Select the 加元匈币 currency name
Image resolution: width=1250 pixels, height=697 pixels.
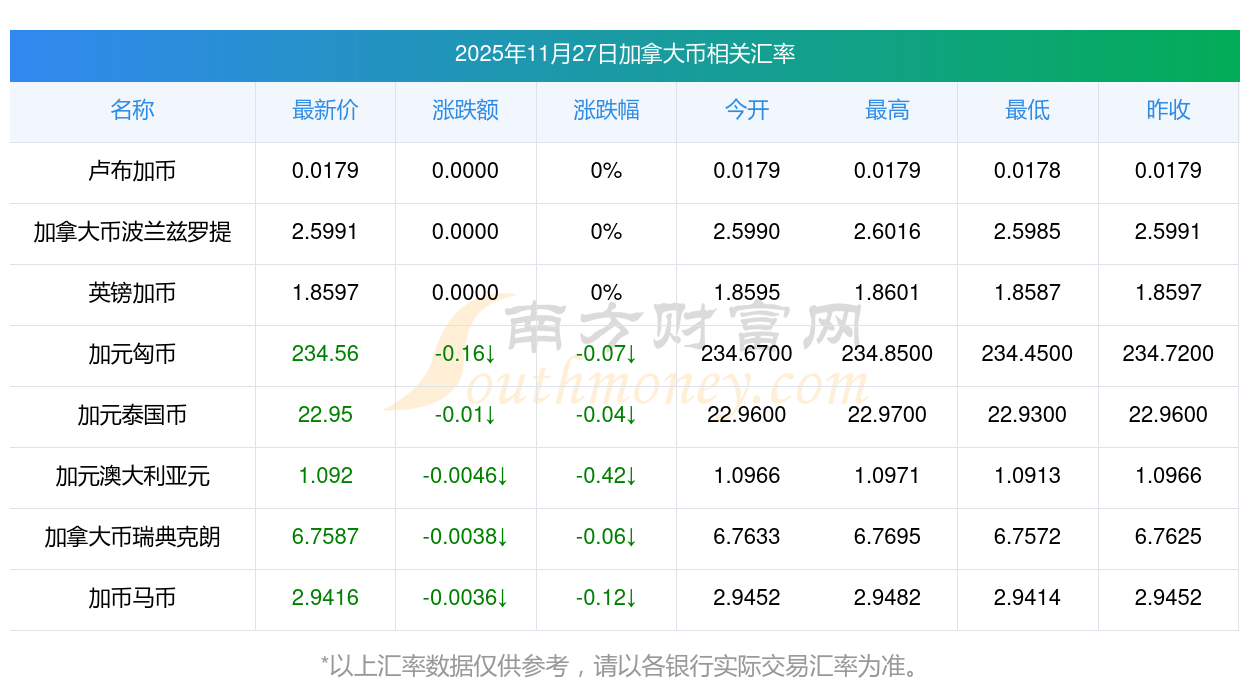132,354
